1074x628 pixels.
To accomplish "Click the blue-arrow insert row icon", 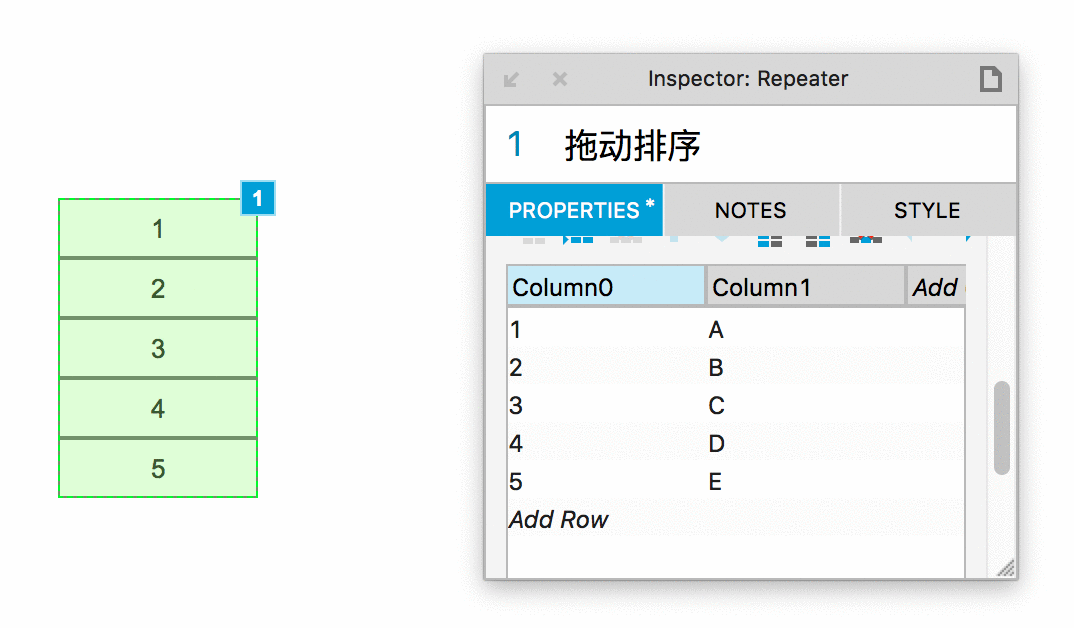I will click(x=578, y=240).
